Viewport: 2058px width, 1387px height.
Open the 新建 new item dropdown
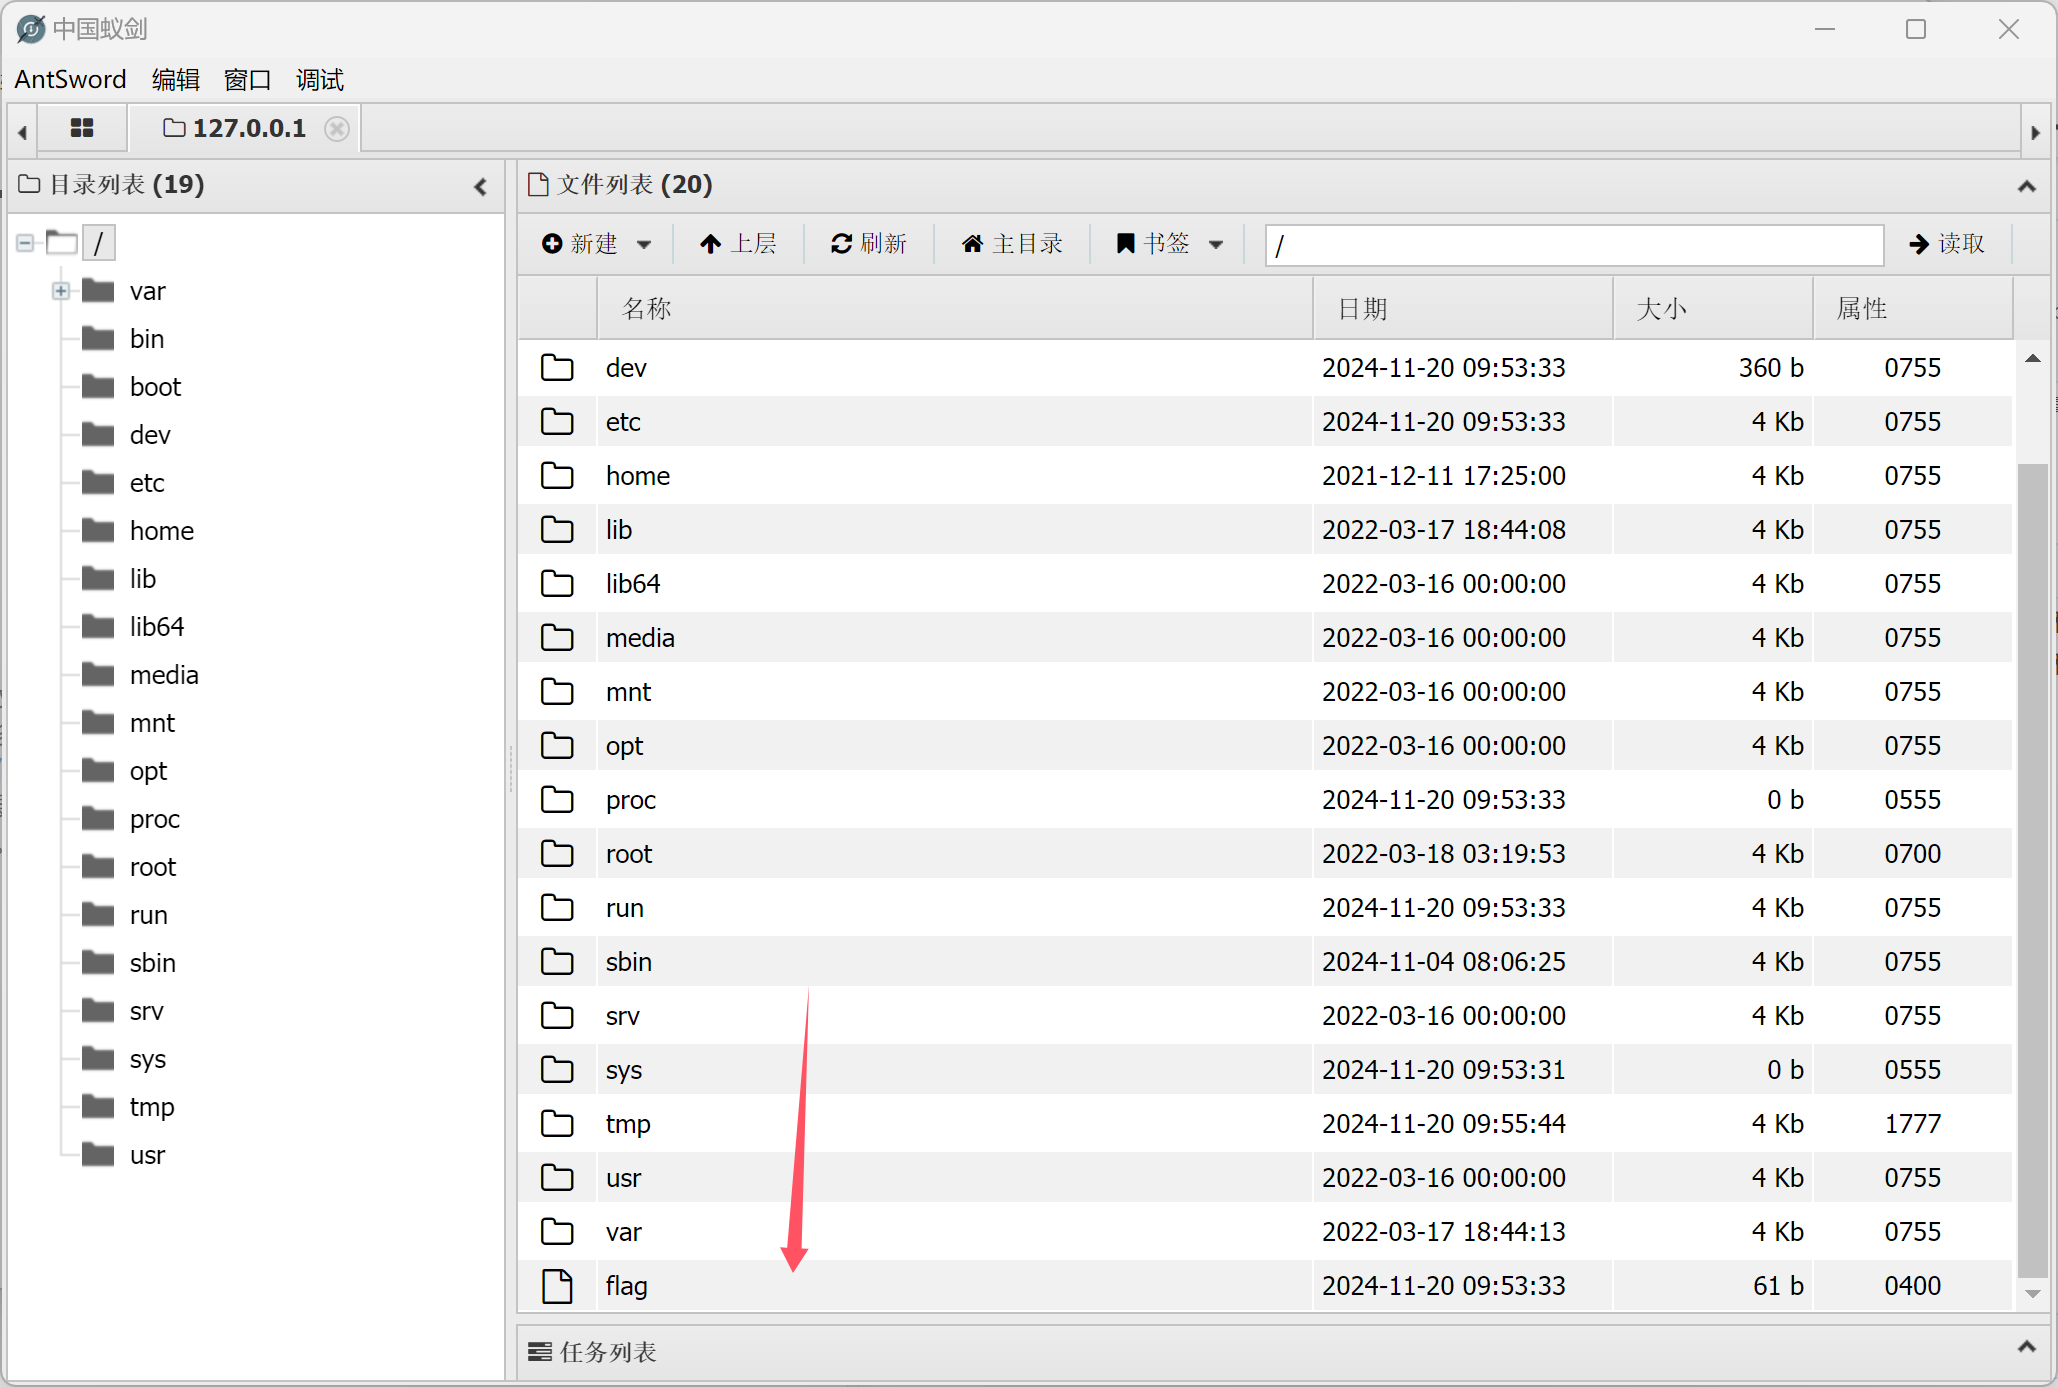click(x=596, y=244)
